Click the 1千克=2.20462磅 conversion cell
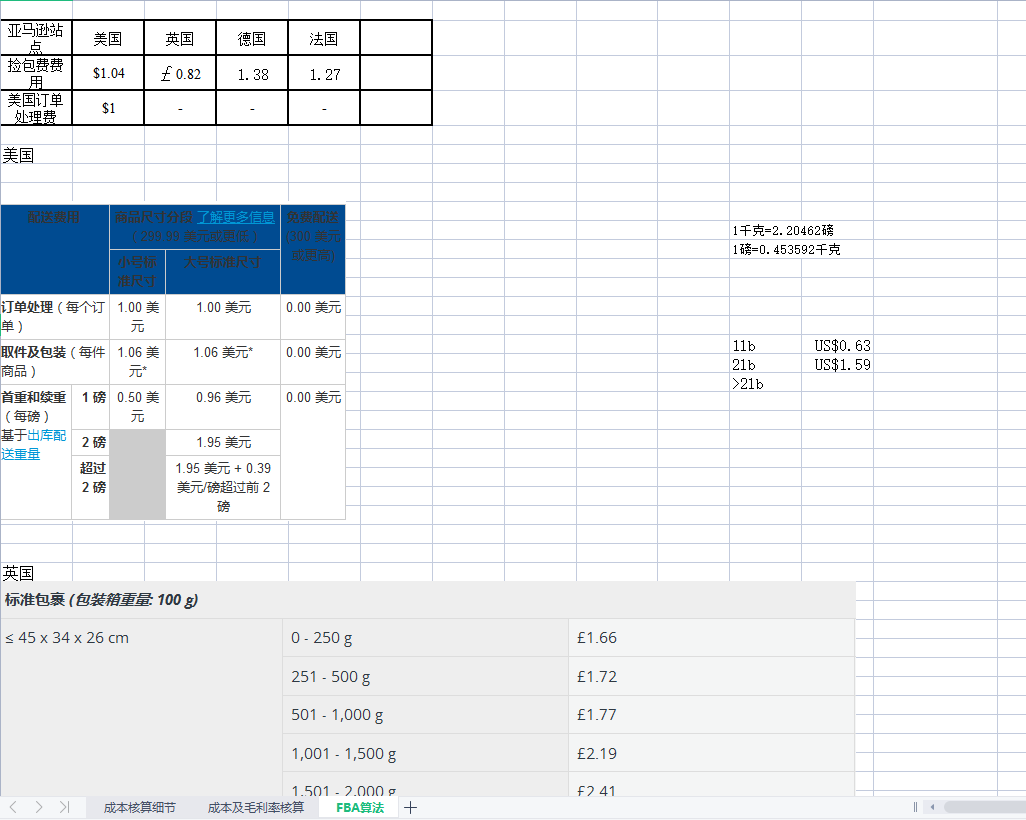This screenshot has height=820, width=1026. point(783,230)
